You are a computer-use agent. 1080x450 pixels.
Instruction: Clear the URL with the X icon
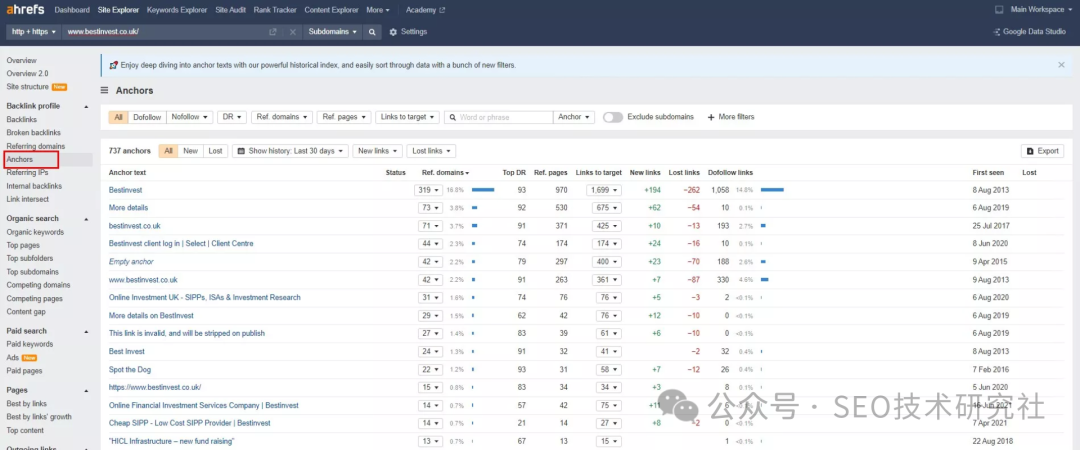(293, 32)
